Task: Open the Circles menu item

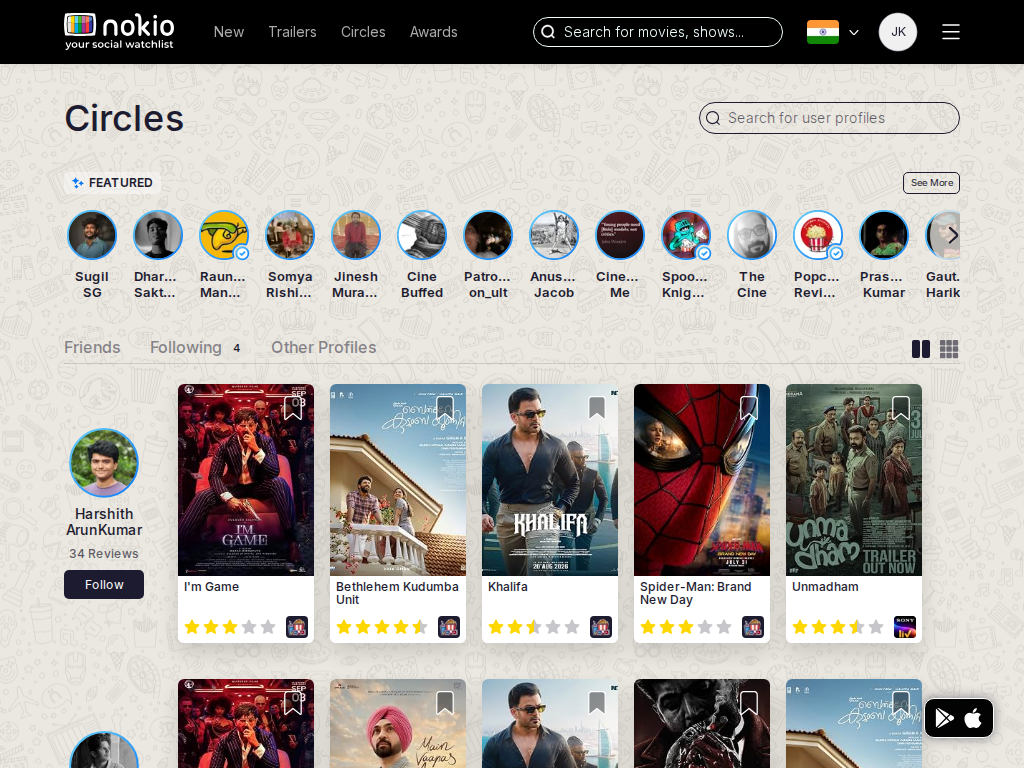Action: (363, 32)
